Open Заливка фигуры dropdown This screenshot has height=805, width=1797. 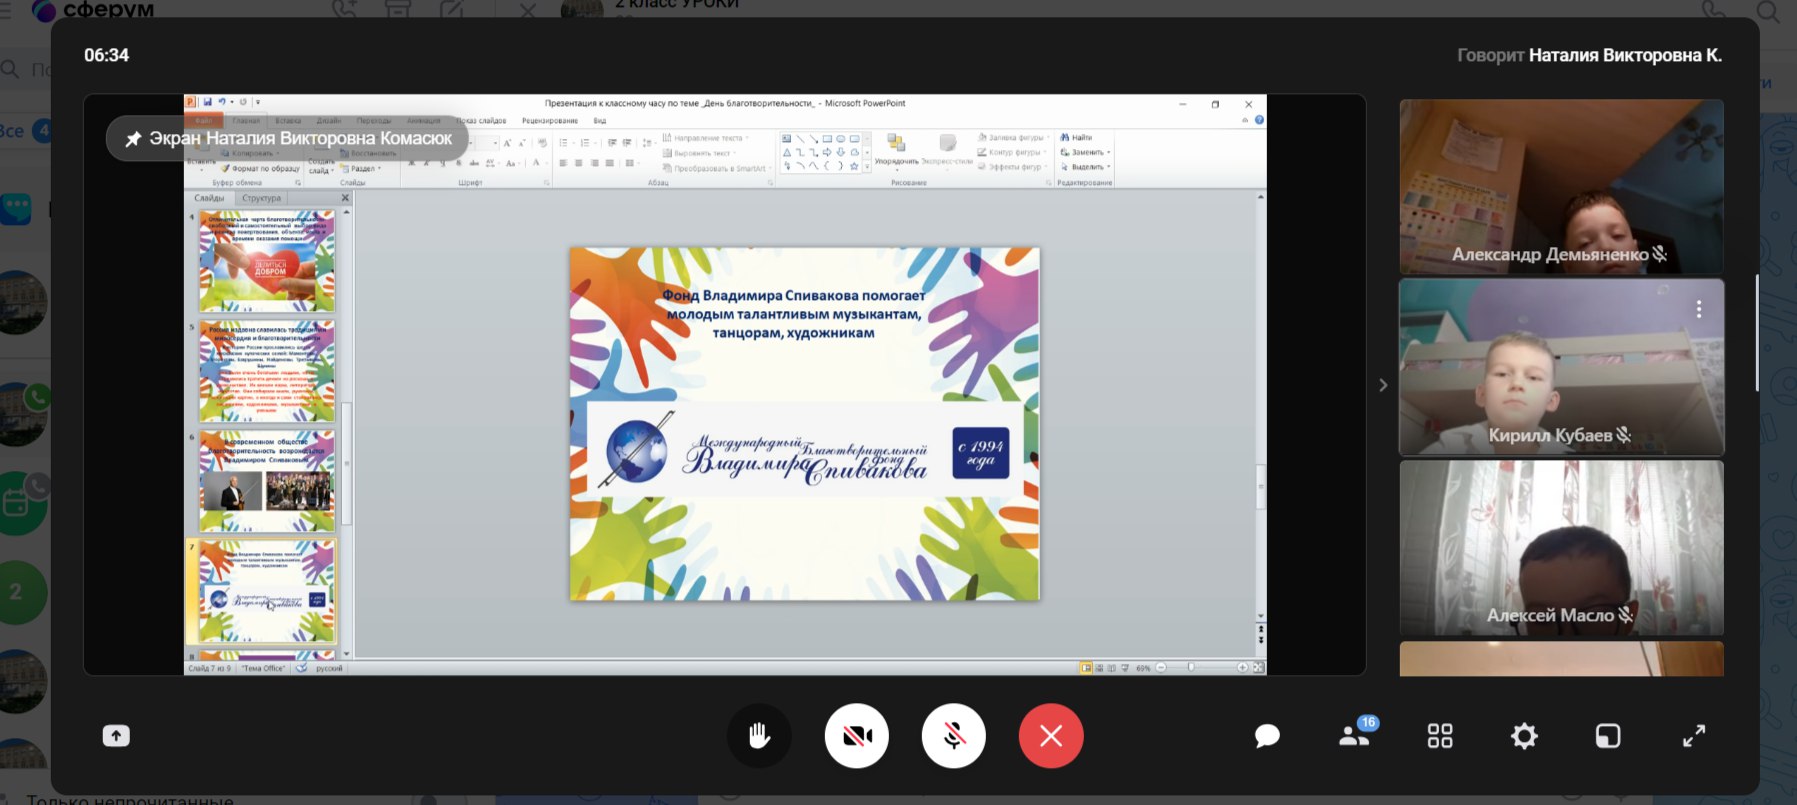(x=1012, y=137)
